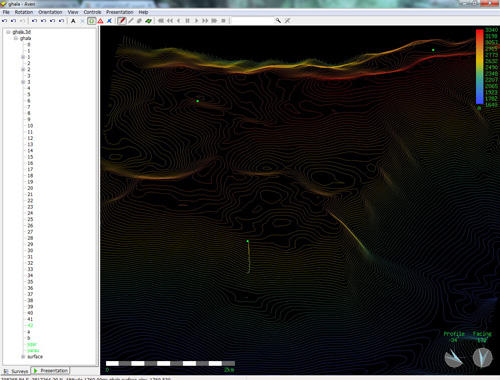
Task: Expand the surface tree node
Action: coord(23,357)
